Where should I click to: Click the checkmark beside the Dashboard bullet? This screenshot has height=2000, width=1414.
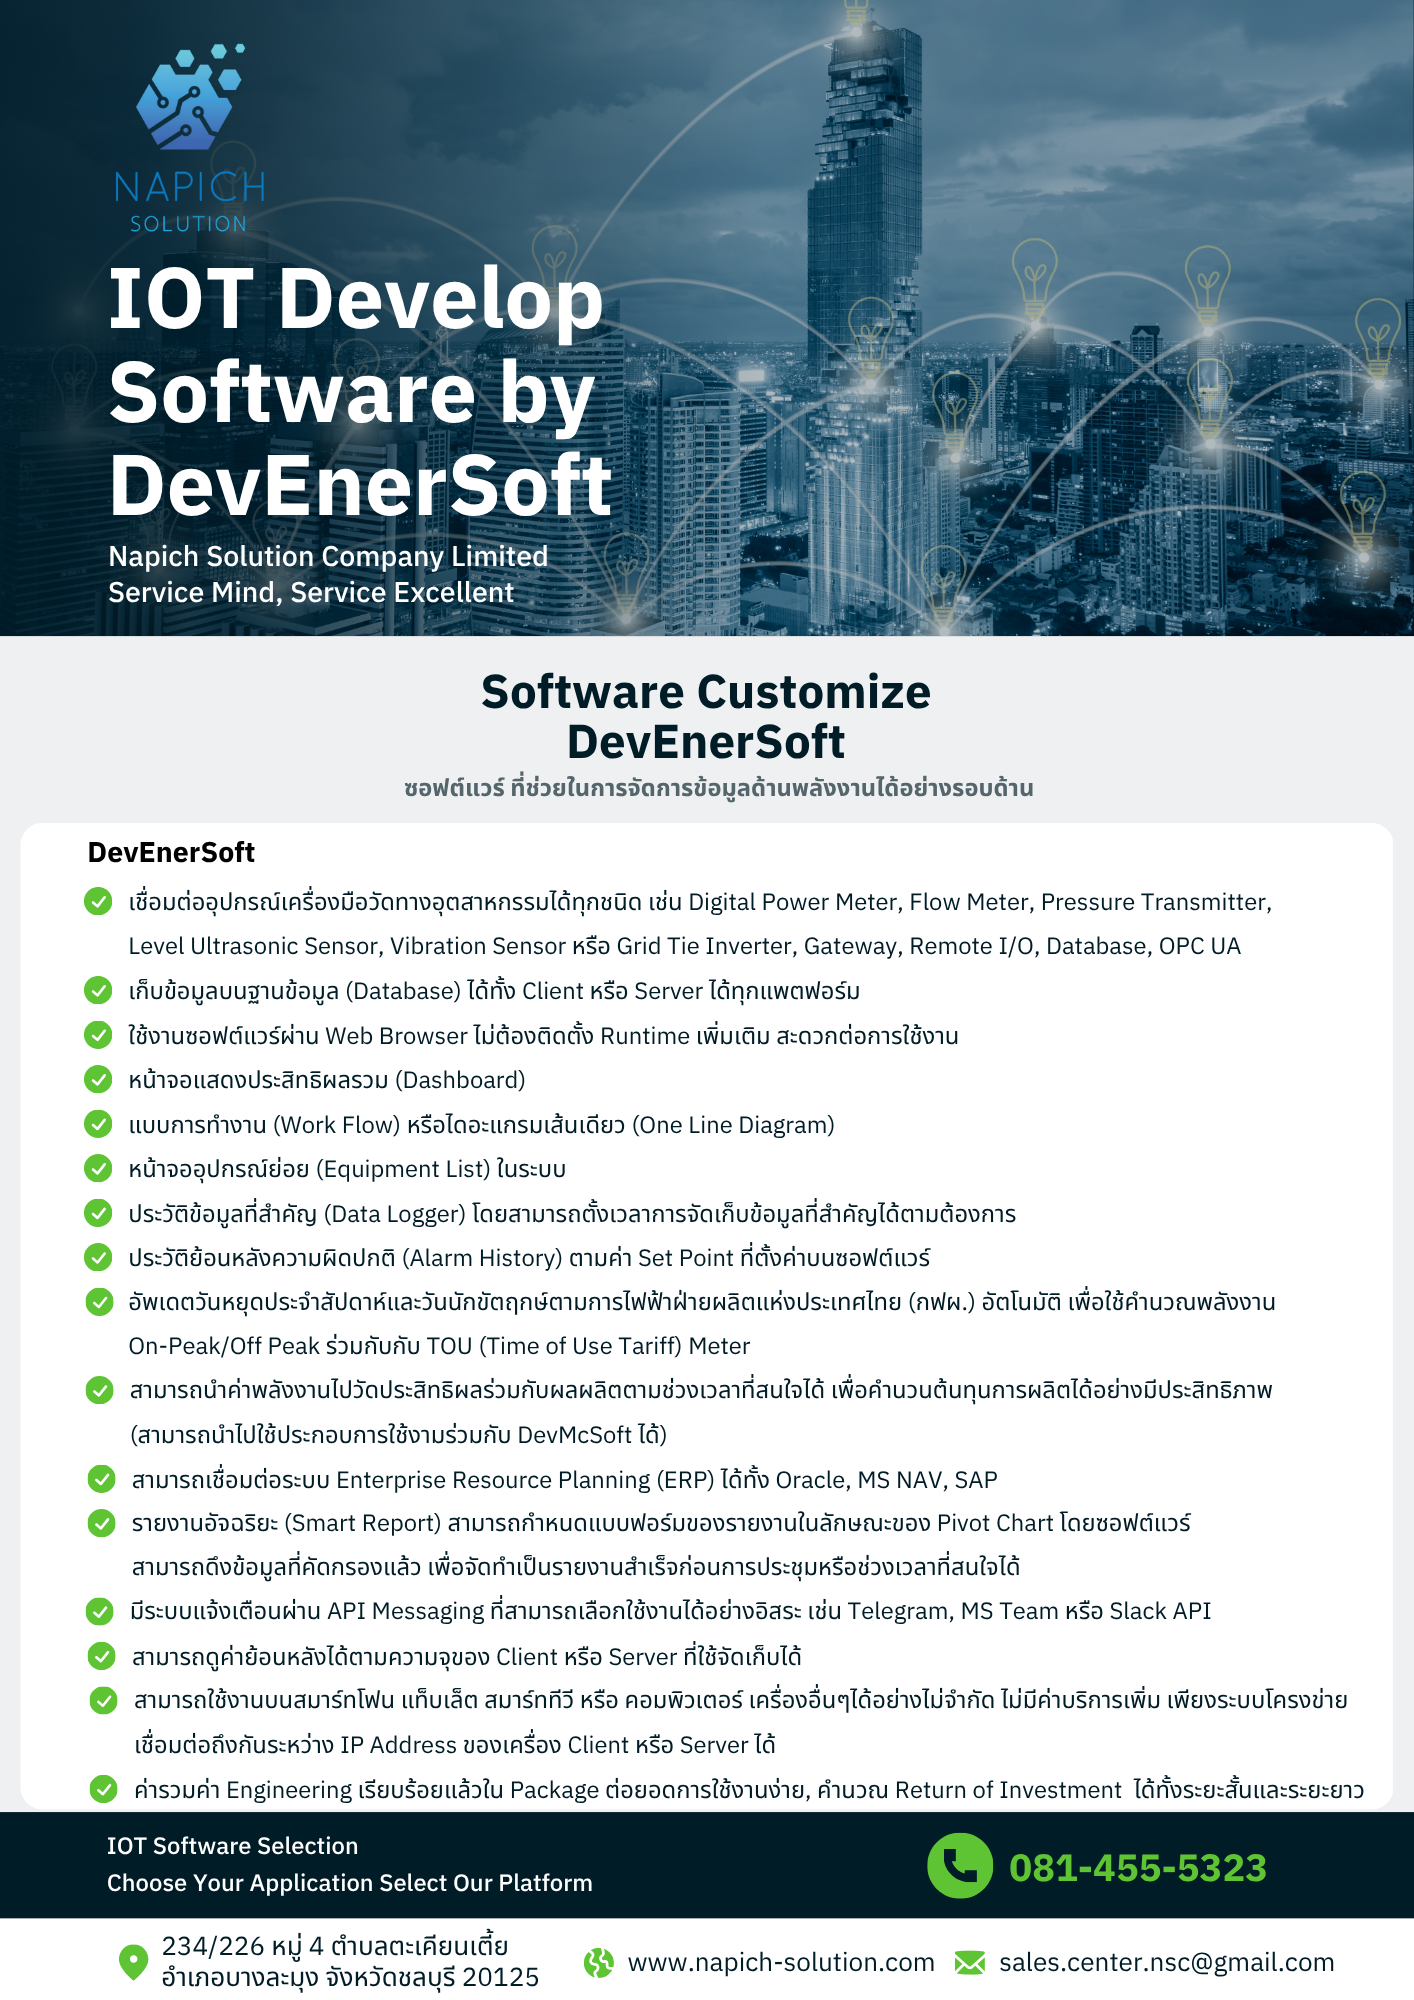click(98, 1080)
